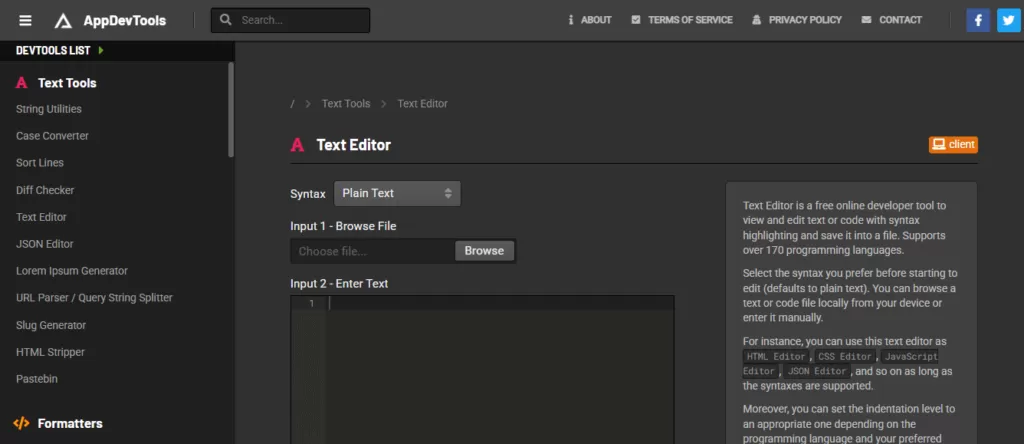Click the Text Tools category heading
Viewport: 1024px width, 444px height.
click(x=67, y=83)
